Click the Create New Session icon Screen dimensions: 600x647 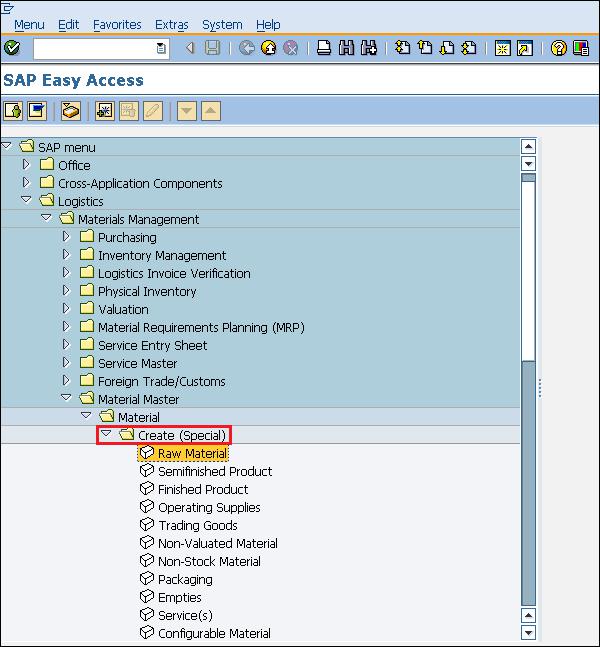point(503,48)
